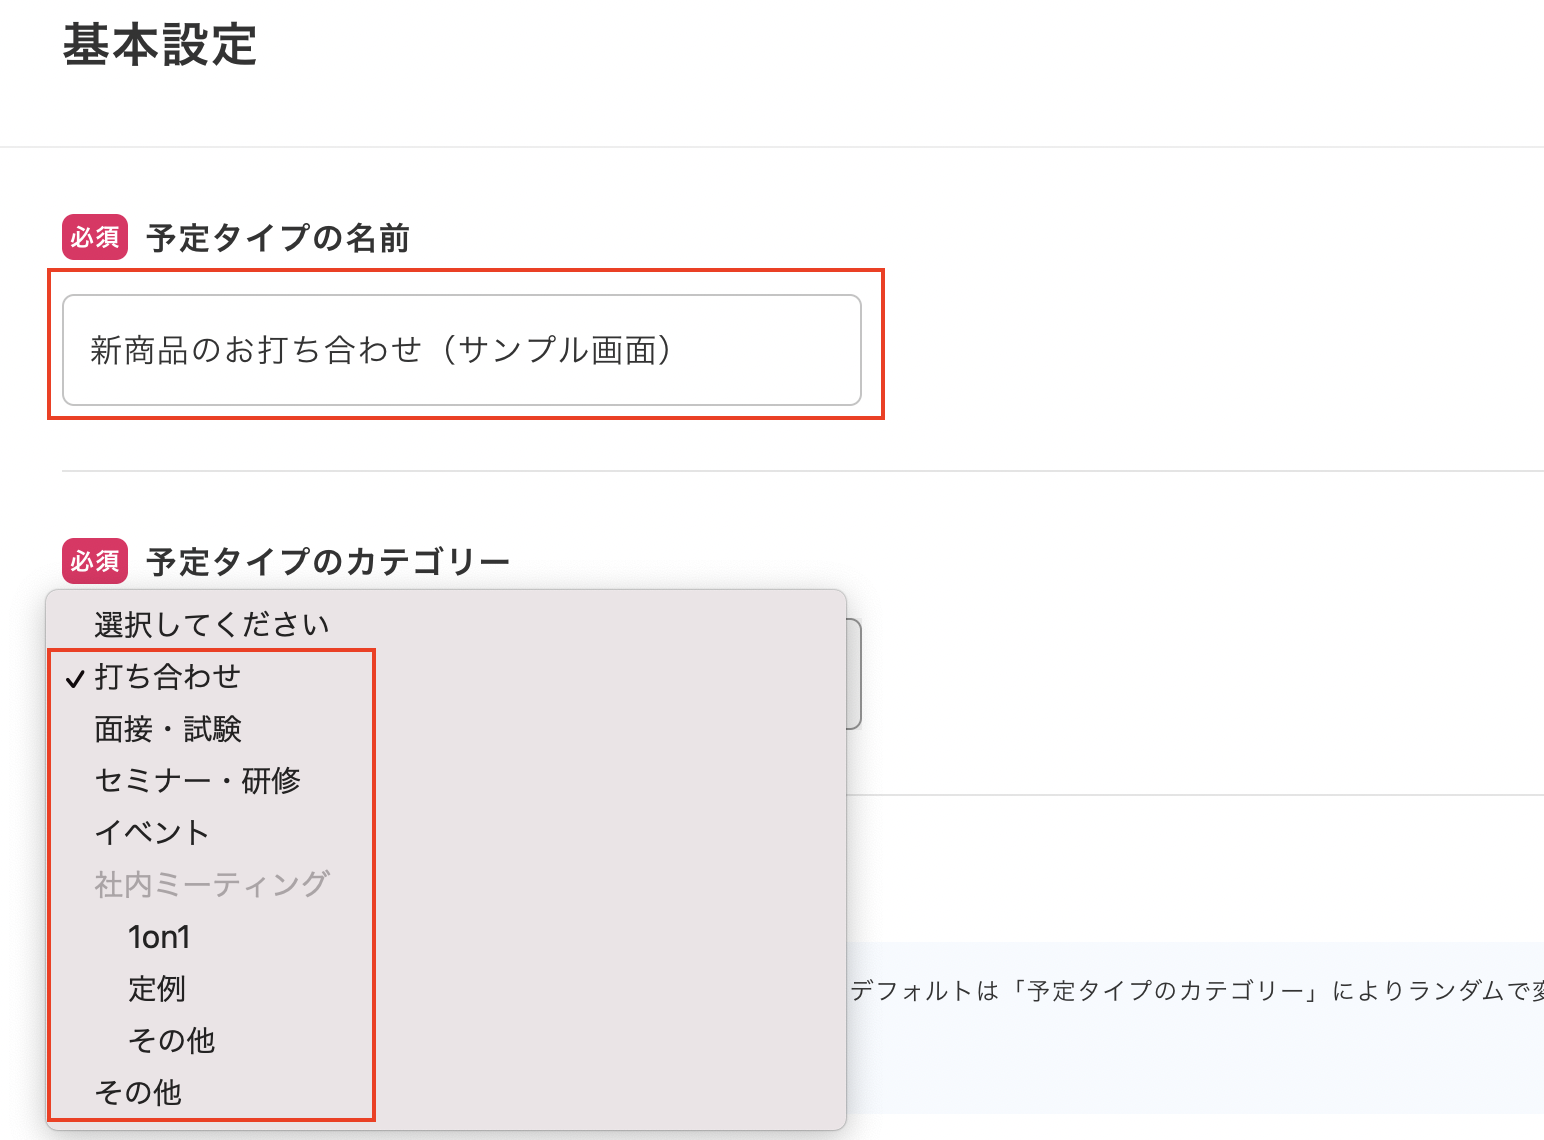This screenshot has width=1544, height=1140.
Task: Select the イベント category
Action: point(150,832)
